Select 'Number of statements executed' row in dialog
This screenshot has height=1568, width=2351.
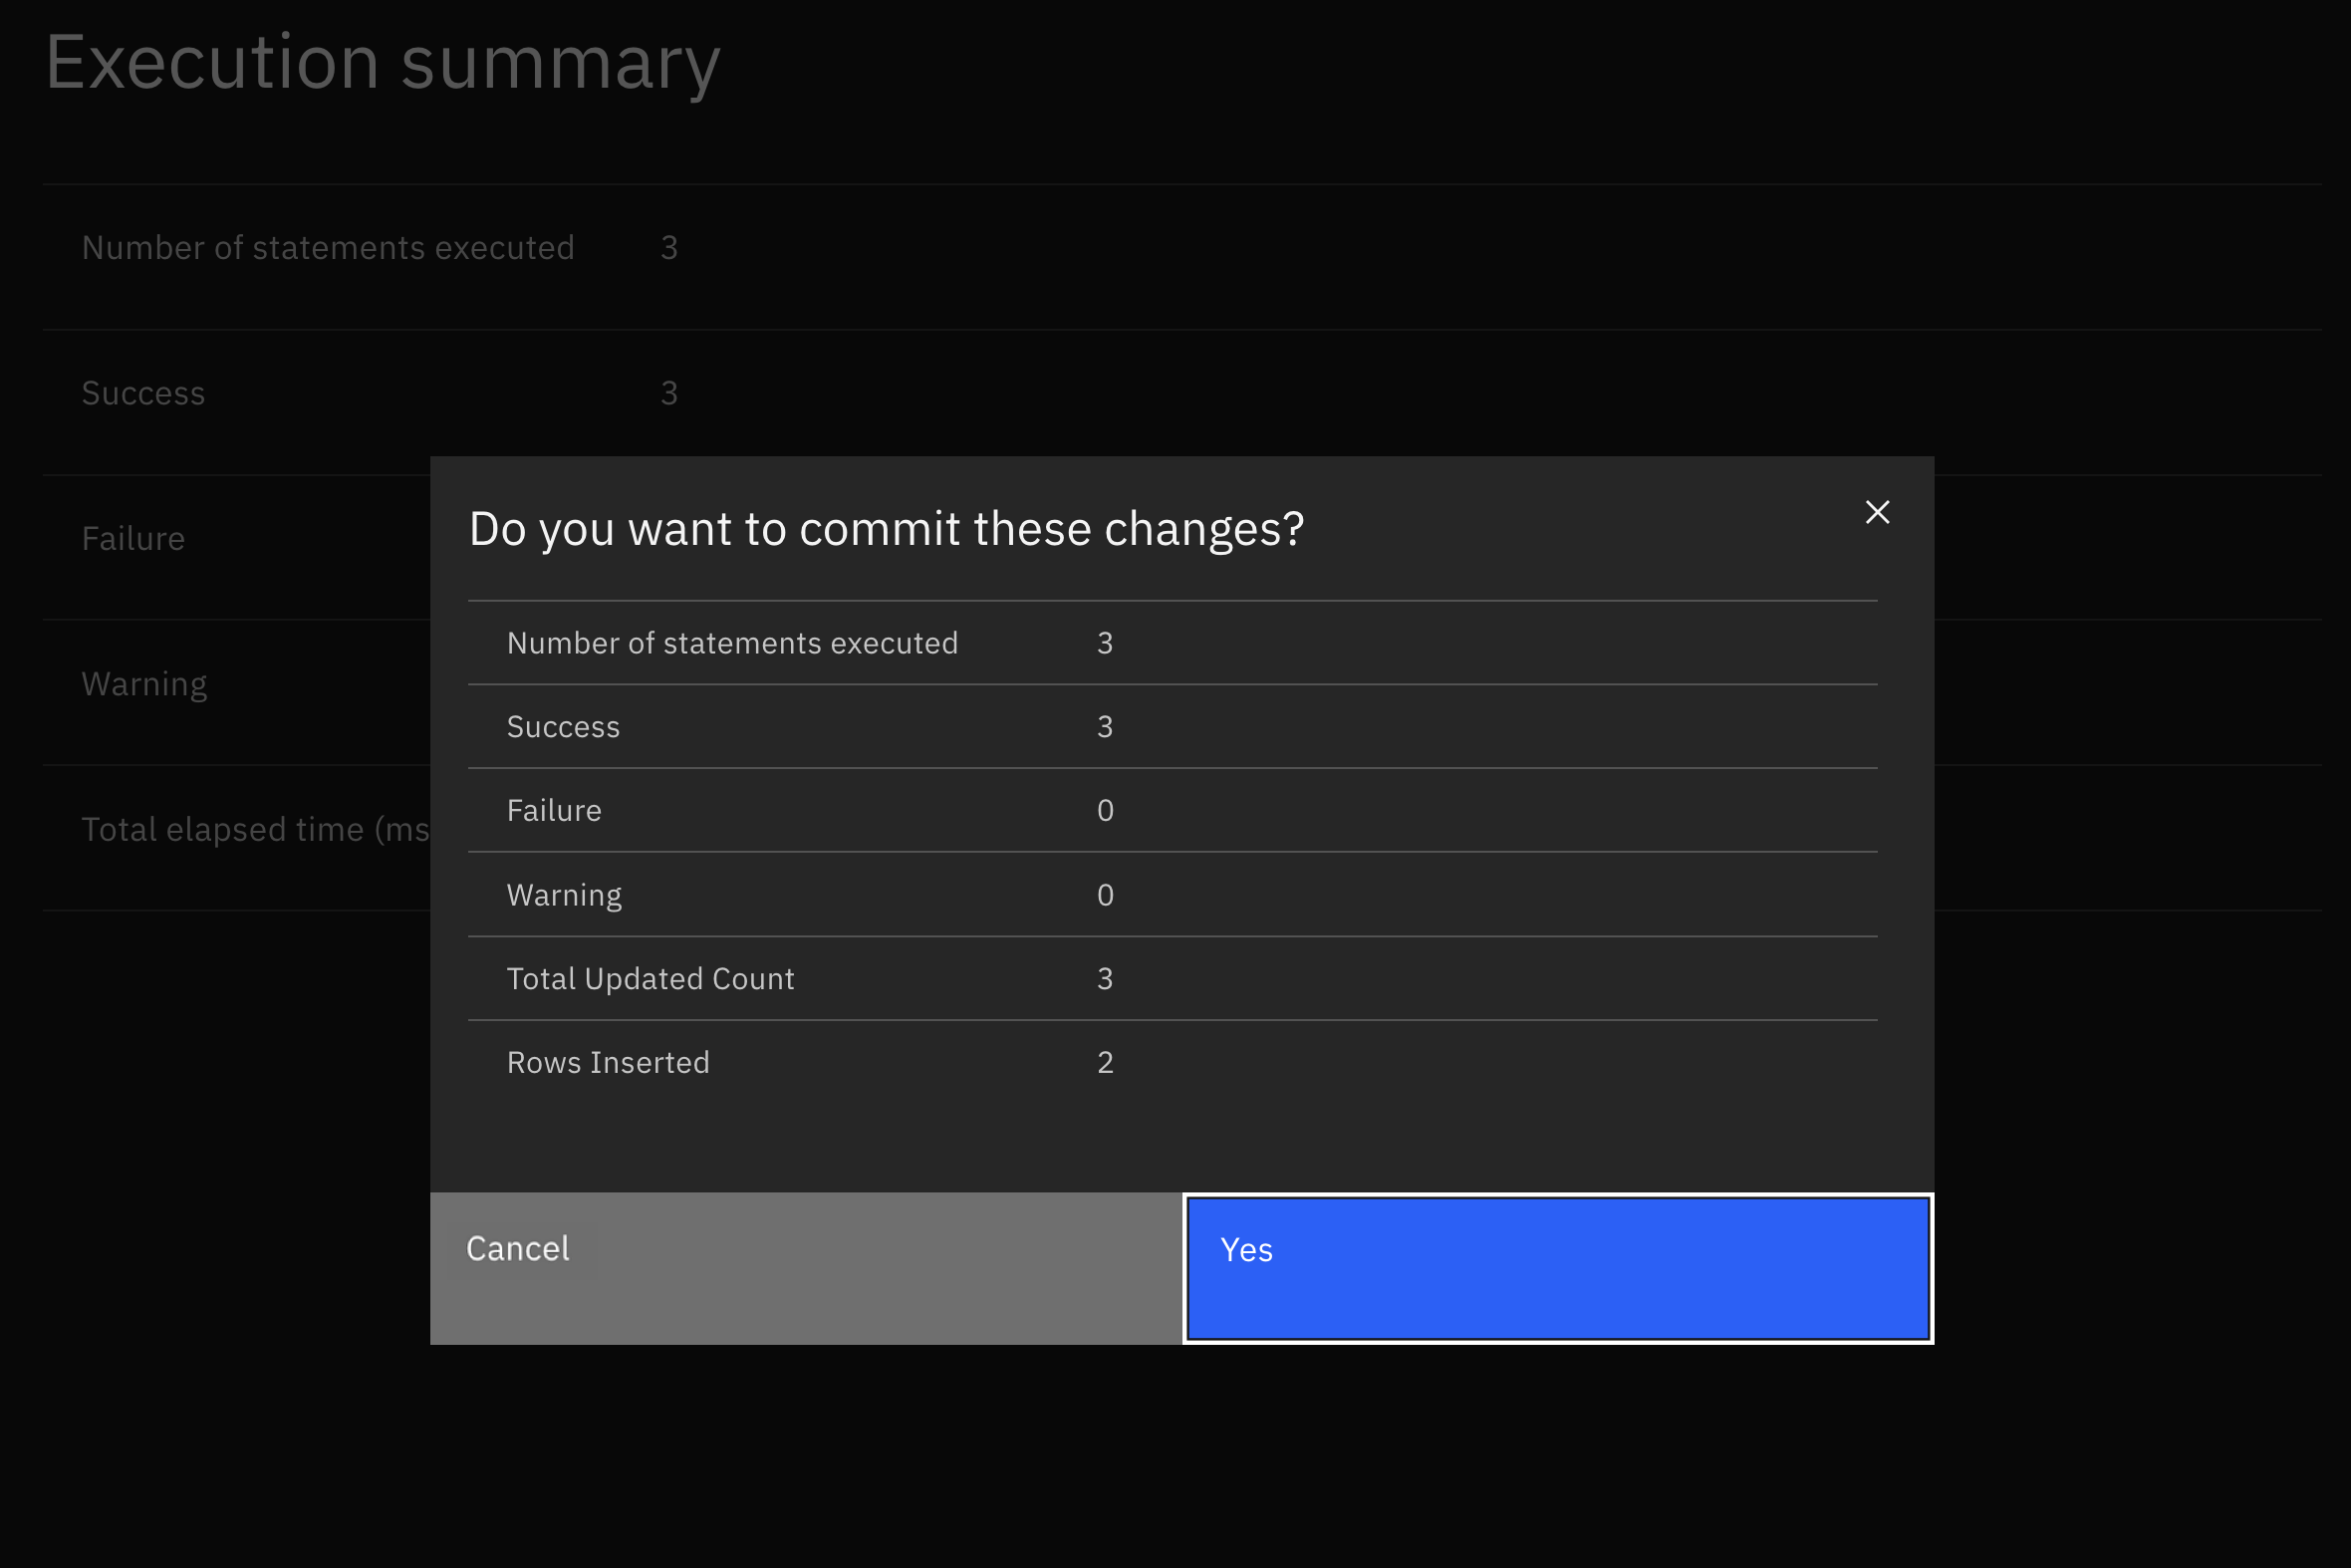(732, 643)
